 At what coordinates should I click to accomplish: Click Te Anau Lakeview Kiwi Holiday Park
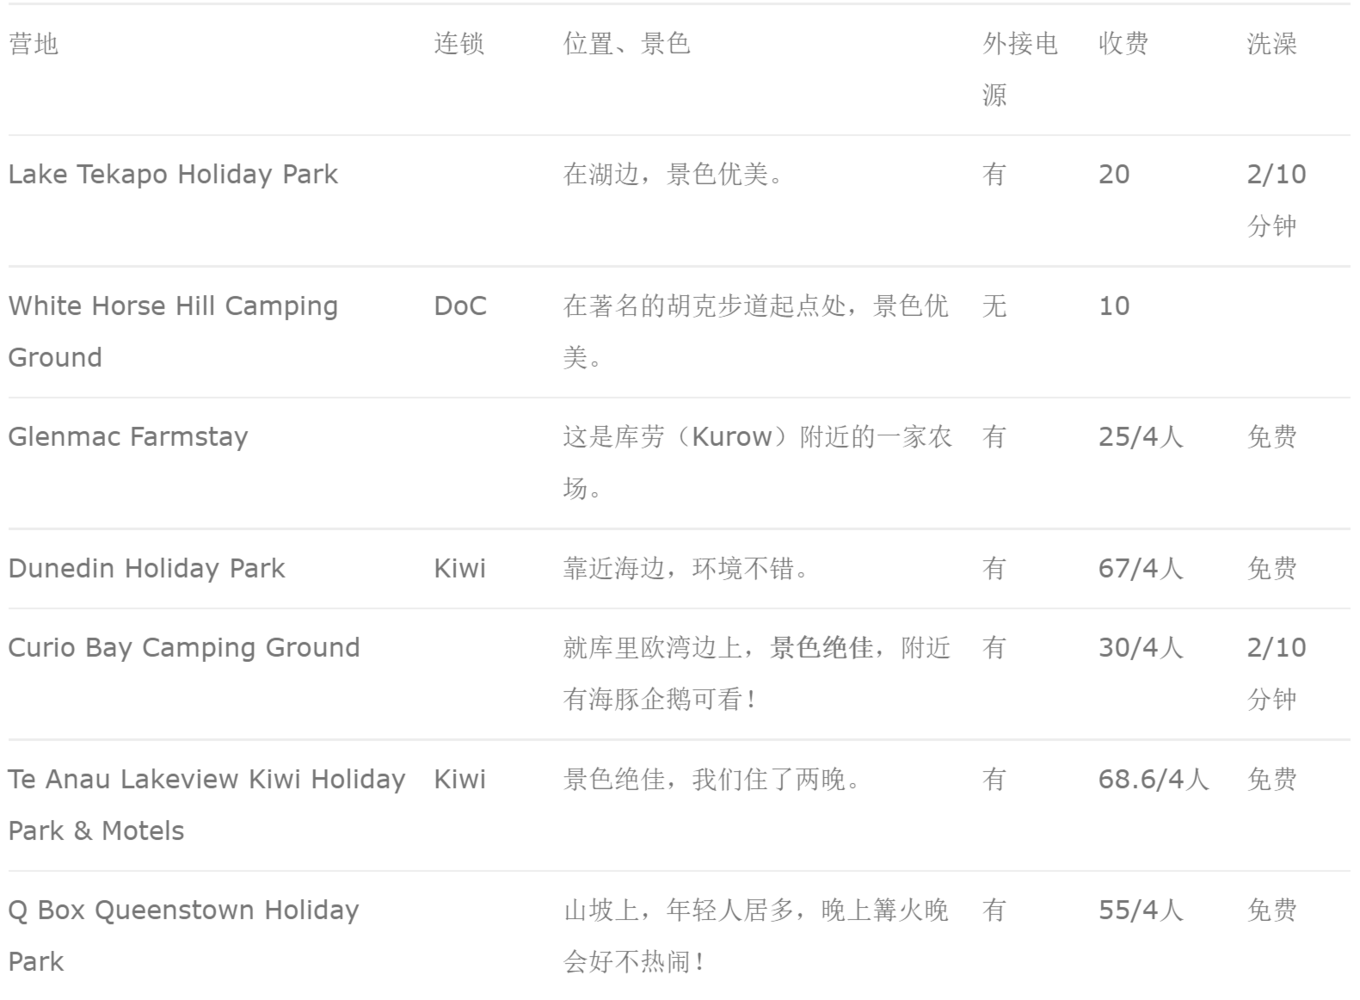click(x=207, y=805)
